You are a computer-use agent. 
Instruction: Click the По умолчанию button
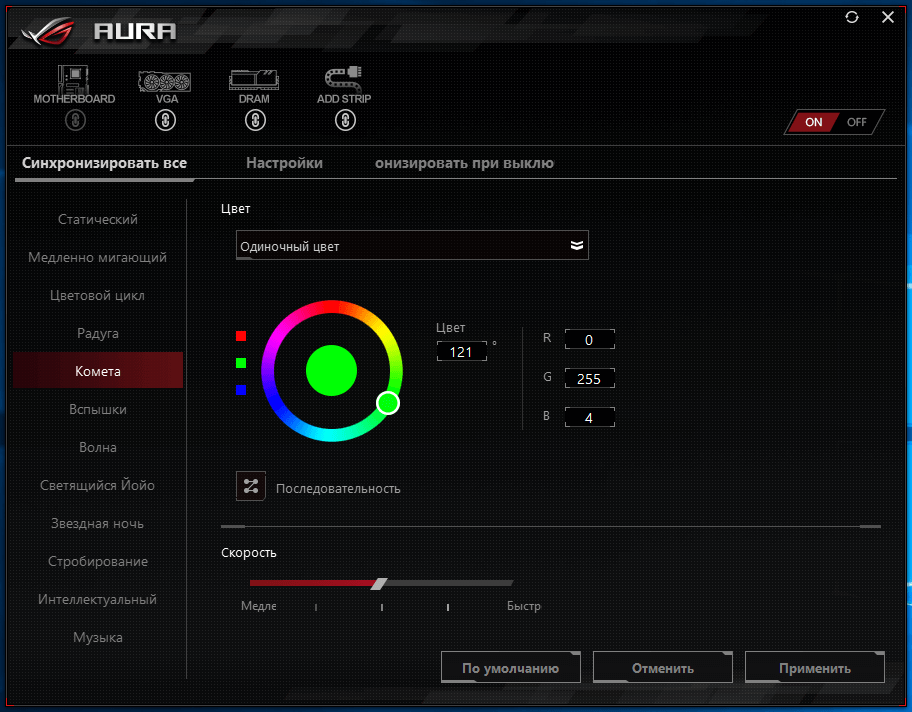coord(510,668)
